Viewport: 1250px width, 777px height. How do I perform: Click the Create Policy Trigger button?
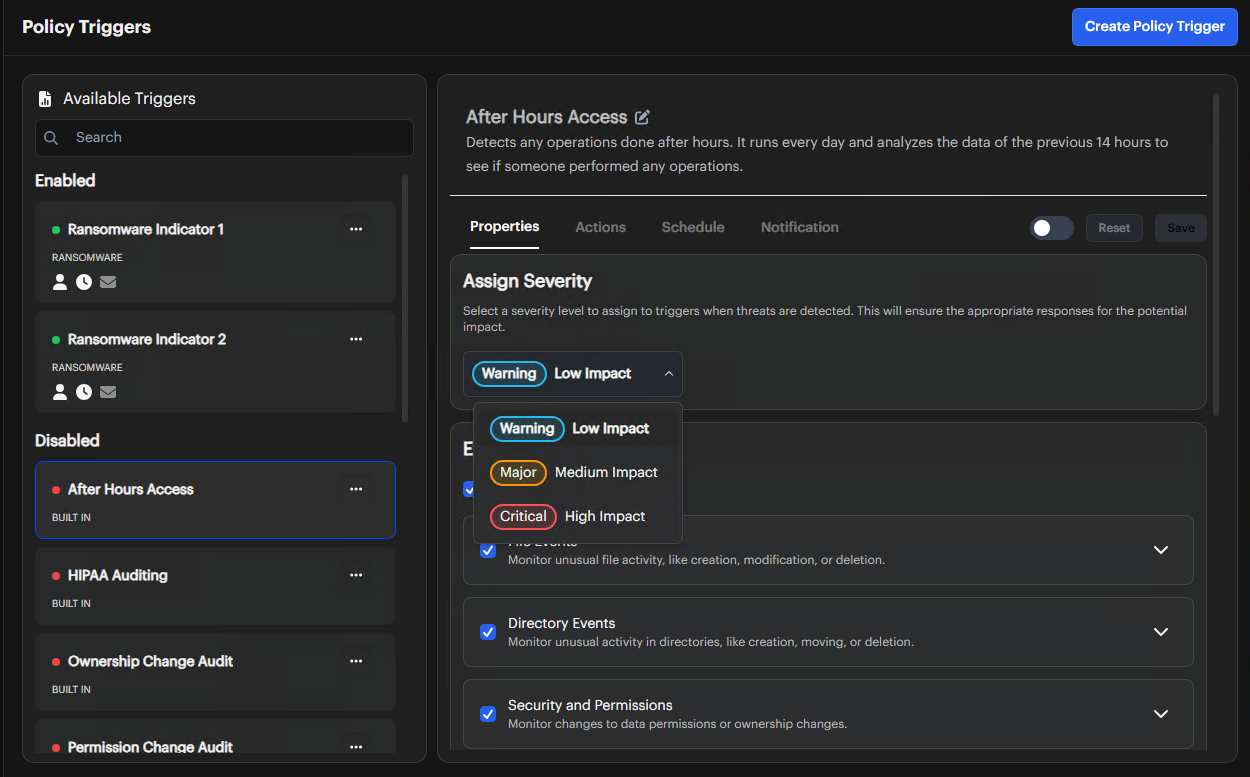coord(1155,27)
